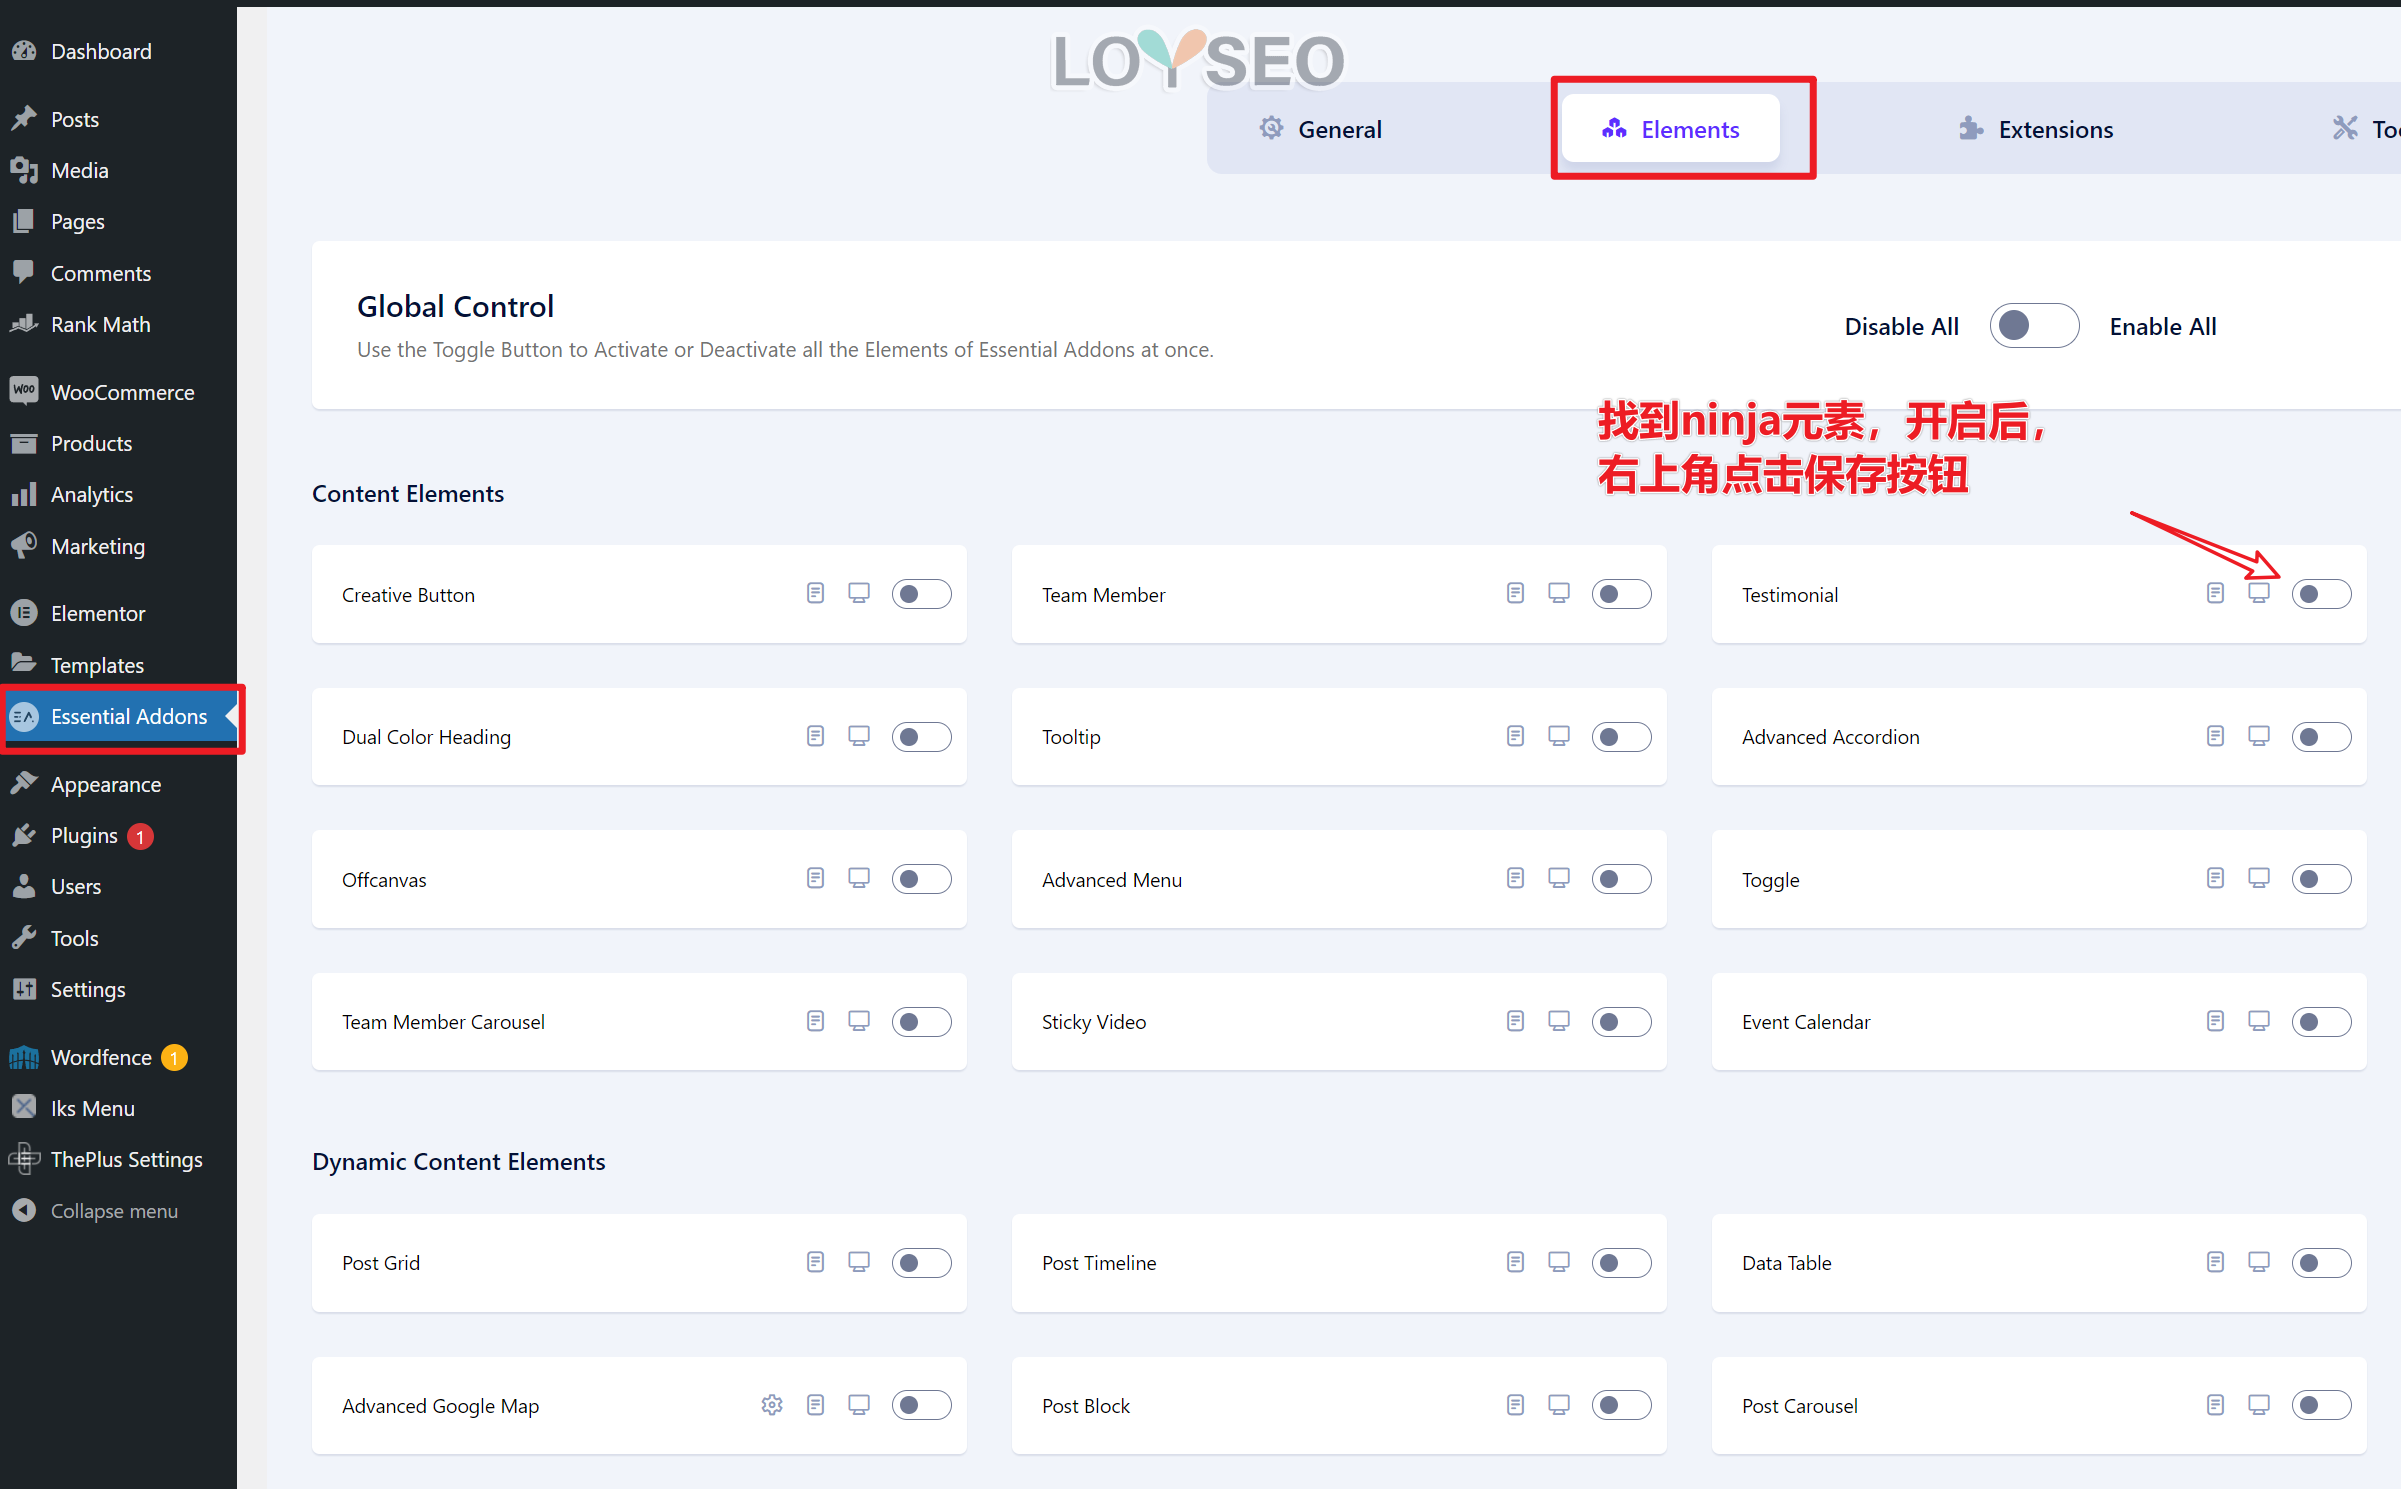Toggle Post Grid element on

point(919,1263)
